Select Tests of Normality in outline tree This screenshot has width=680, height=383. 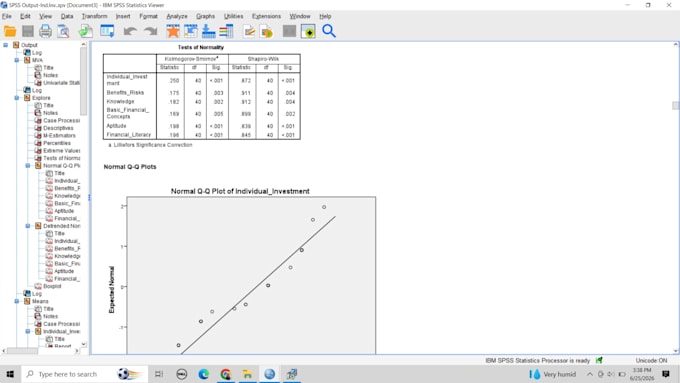tap(62, 158)
